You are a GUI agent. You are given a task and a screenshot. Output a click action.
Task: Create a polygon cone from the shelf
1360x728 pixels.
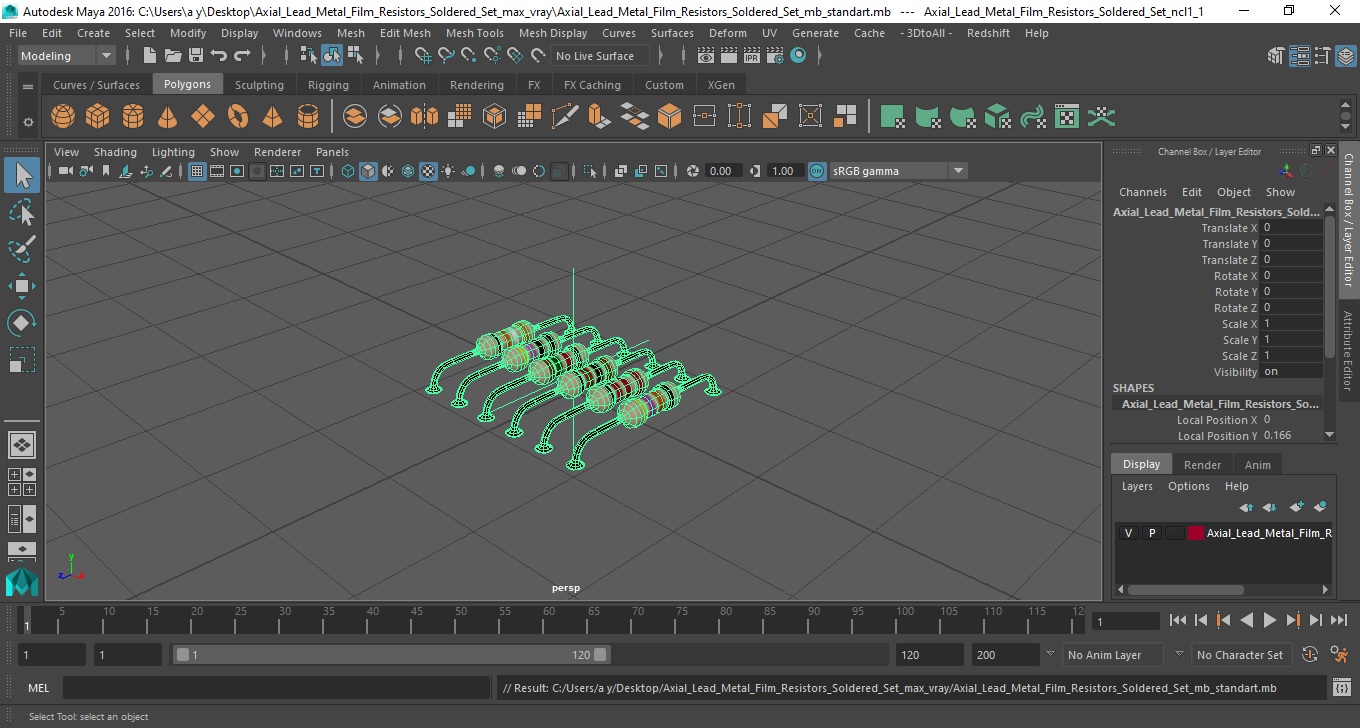[x=168, y=117]
